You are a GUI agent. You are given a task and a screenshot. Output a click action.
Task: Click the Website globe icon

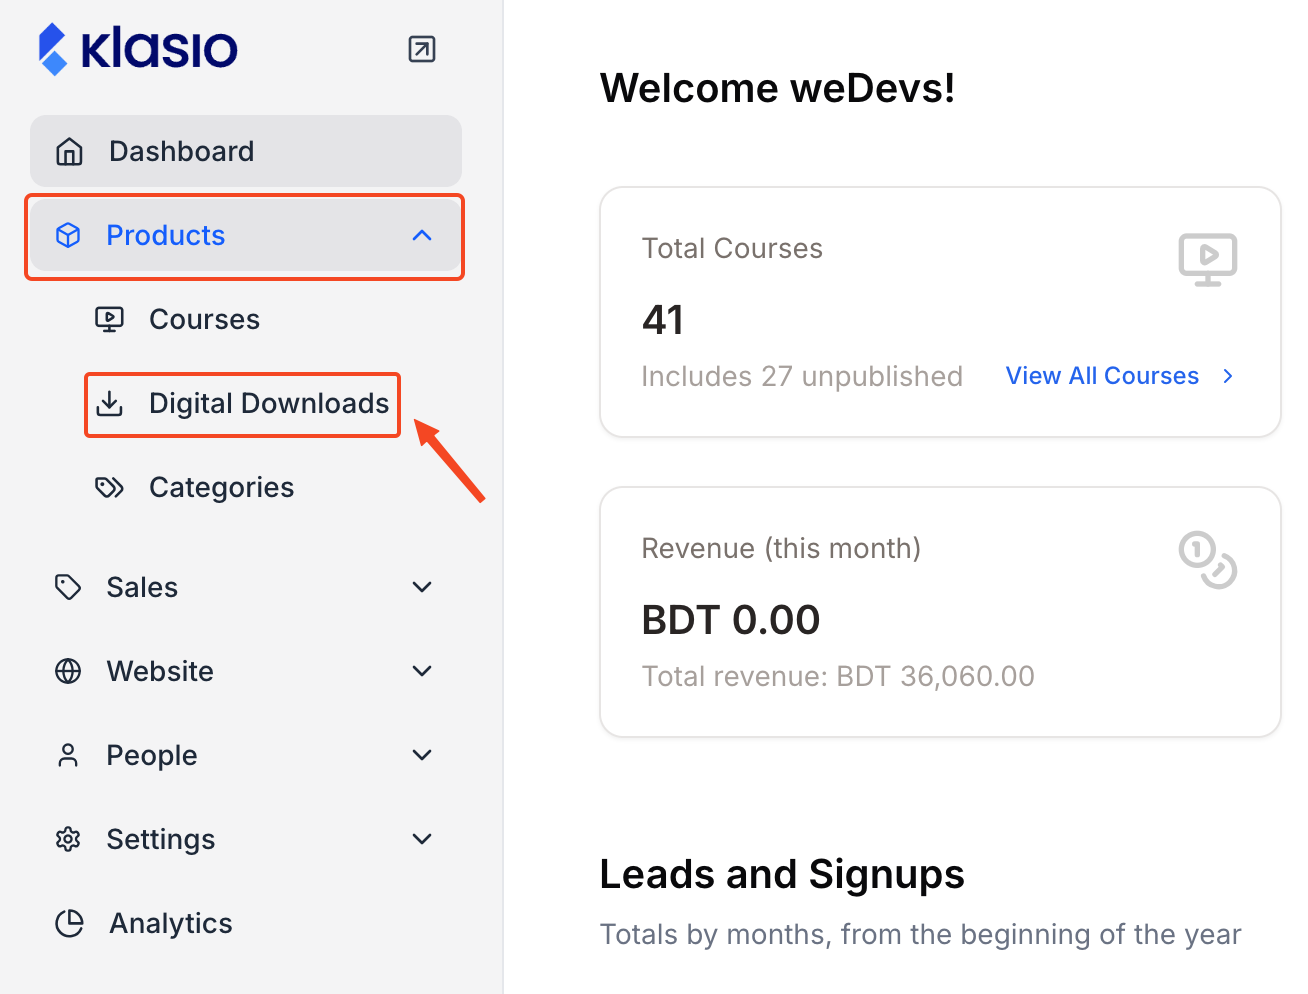coord(68,671)
